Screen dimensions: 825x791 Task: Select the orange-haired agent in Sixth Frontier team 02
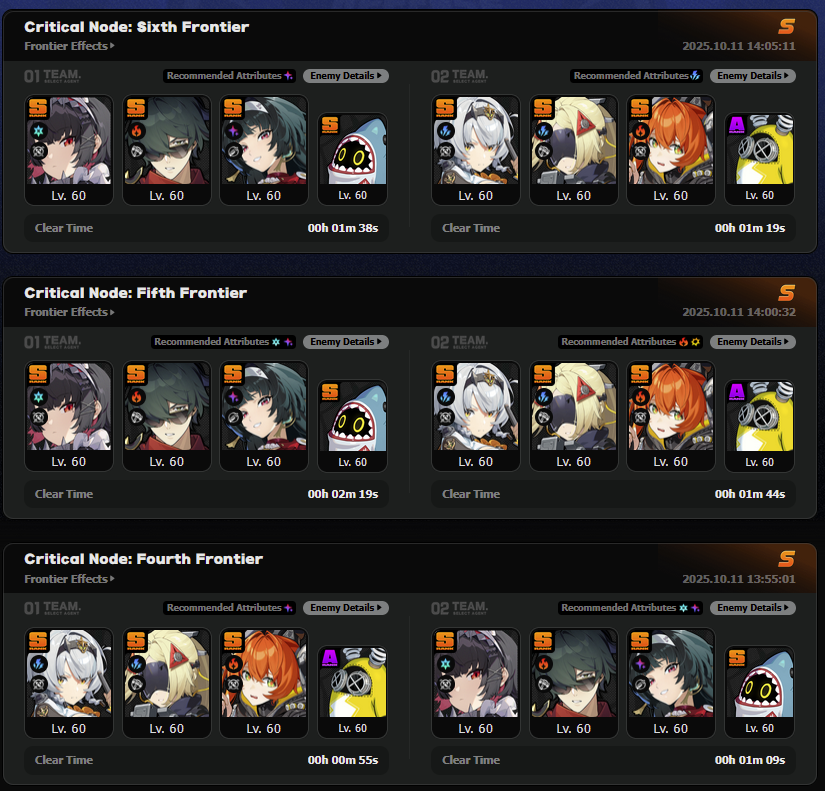pyautogui.click(x=671, y=150)
